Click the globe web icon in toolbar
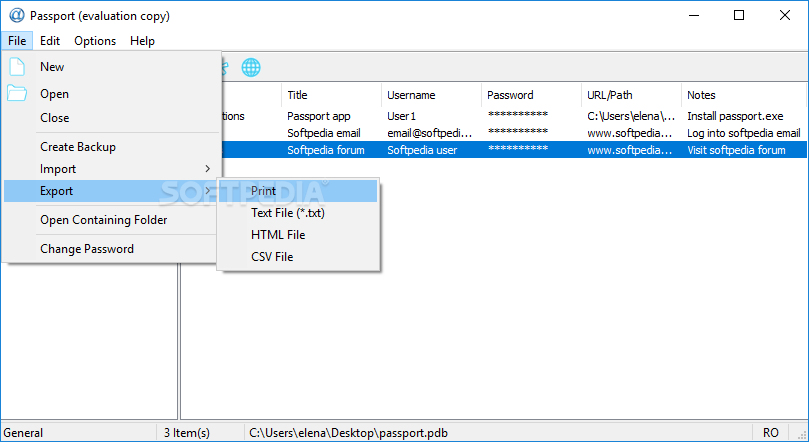The width and height of the screenshot is (809, 442). click(x=251, y=67)
